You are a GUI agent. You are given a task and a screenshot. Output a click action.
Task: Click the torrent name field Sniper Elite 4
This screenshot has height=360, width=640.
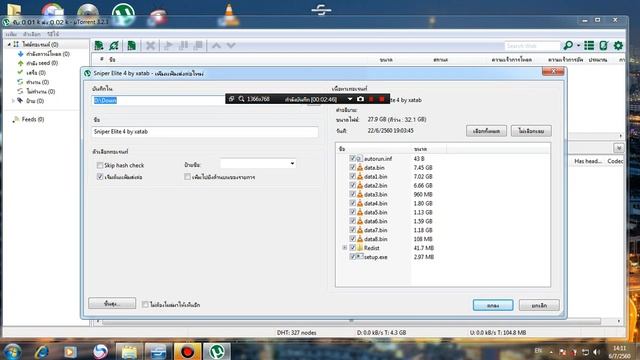tap(205, 131)
